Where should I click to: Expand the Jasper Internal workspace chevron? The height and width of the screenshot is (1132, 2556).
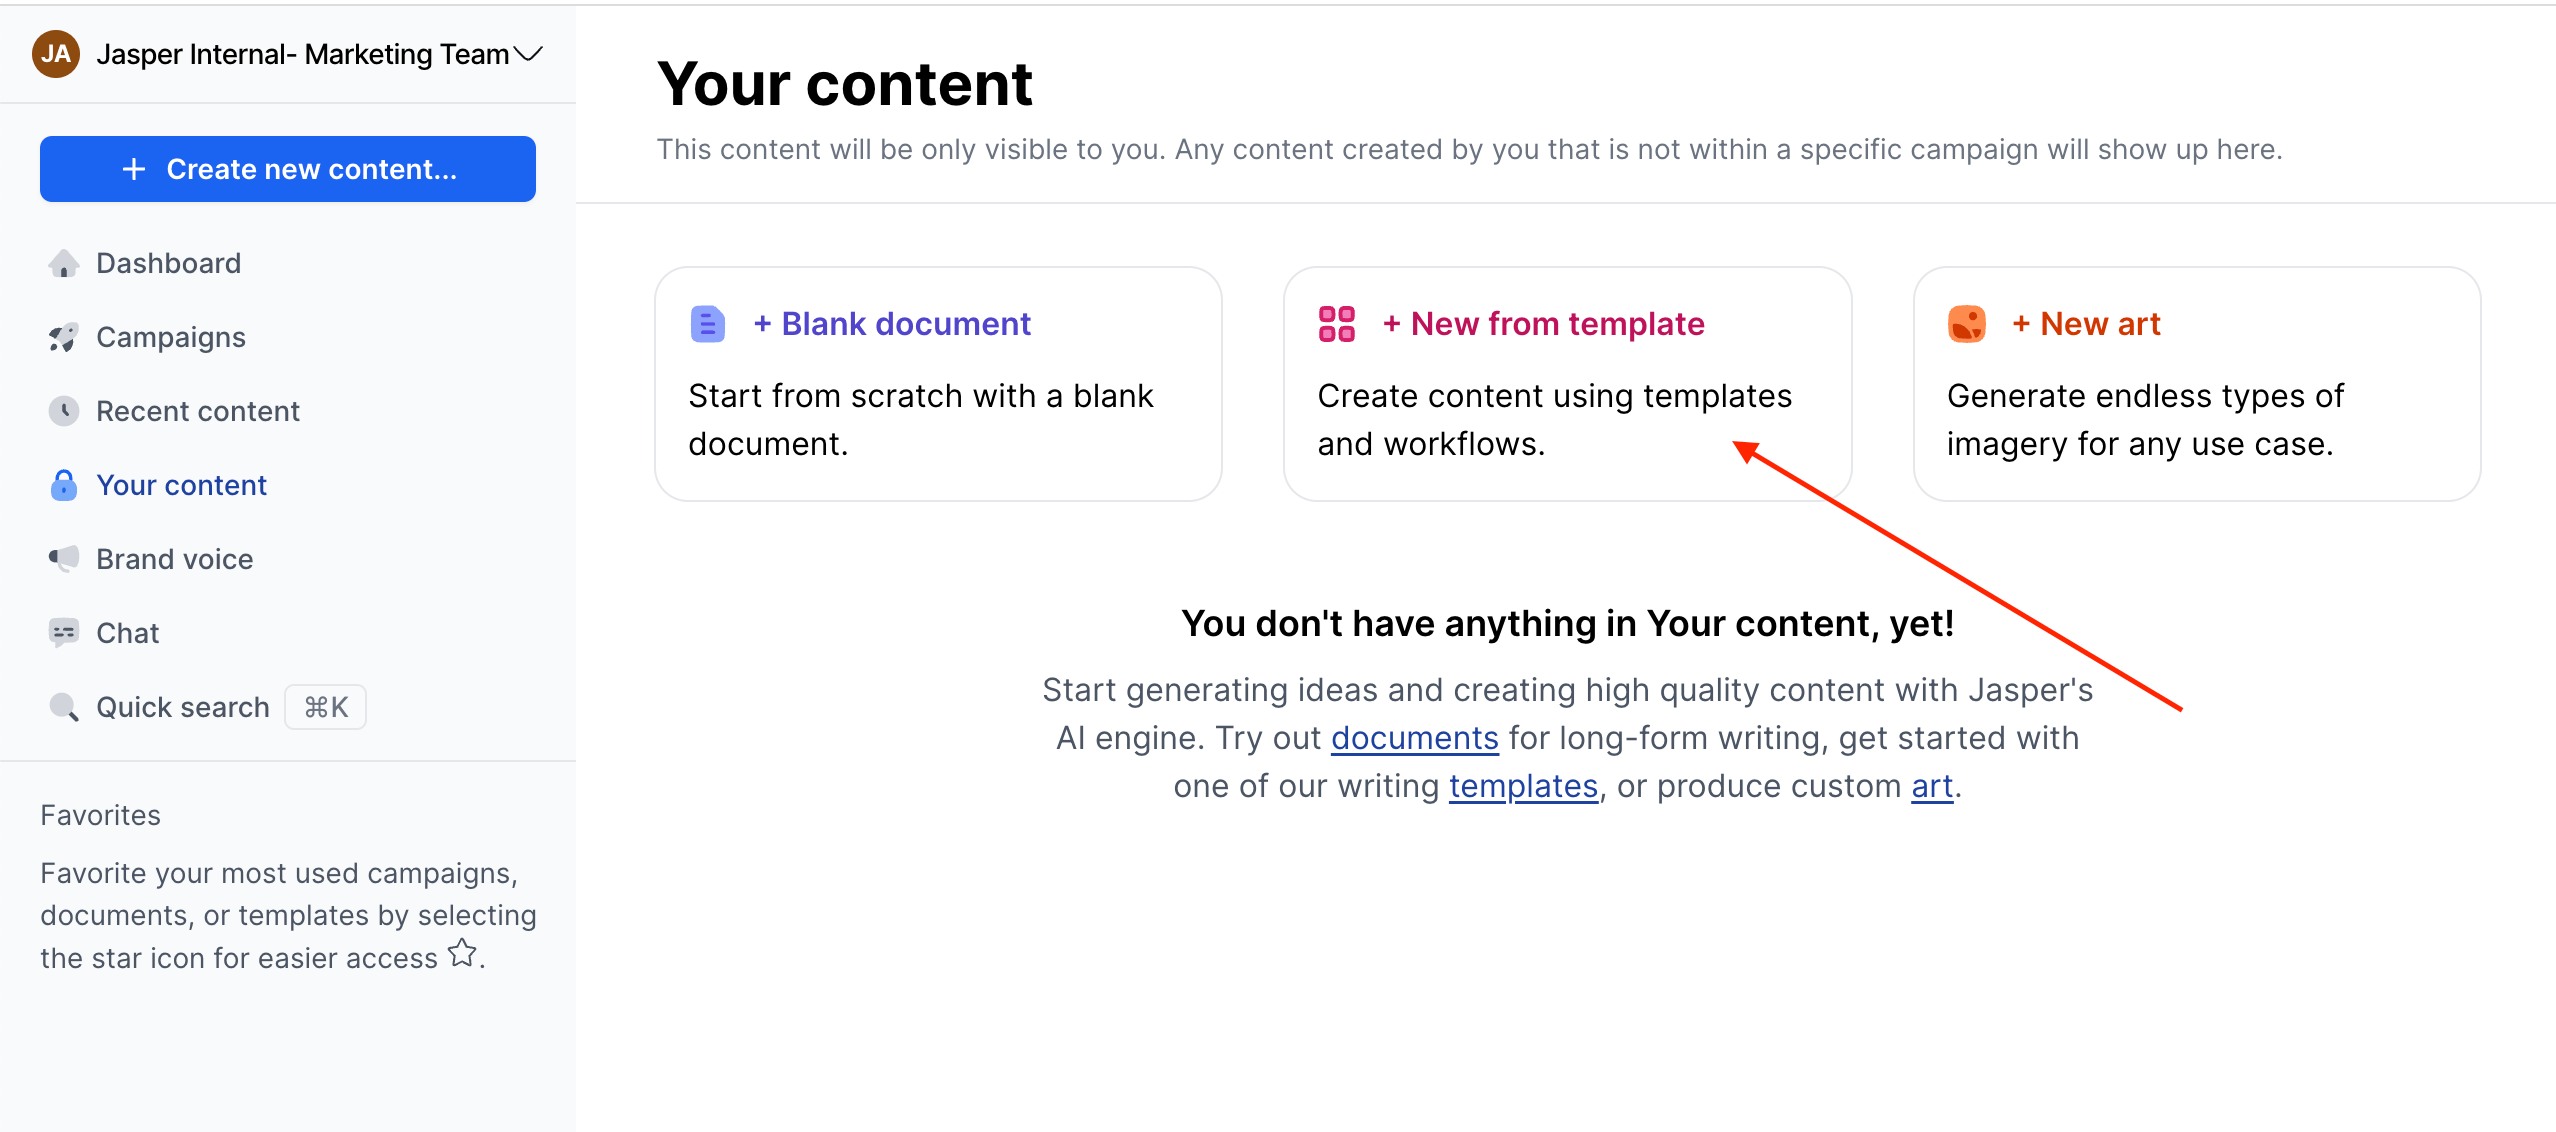coord(528,54)
